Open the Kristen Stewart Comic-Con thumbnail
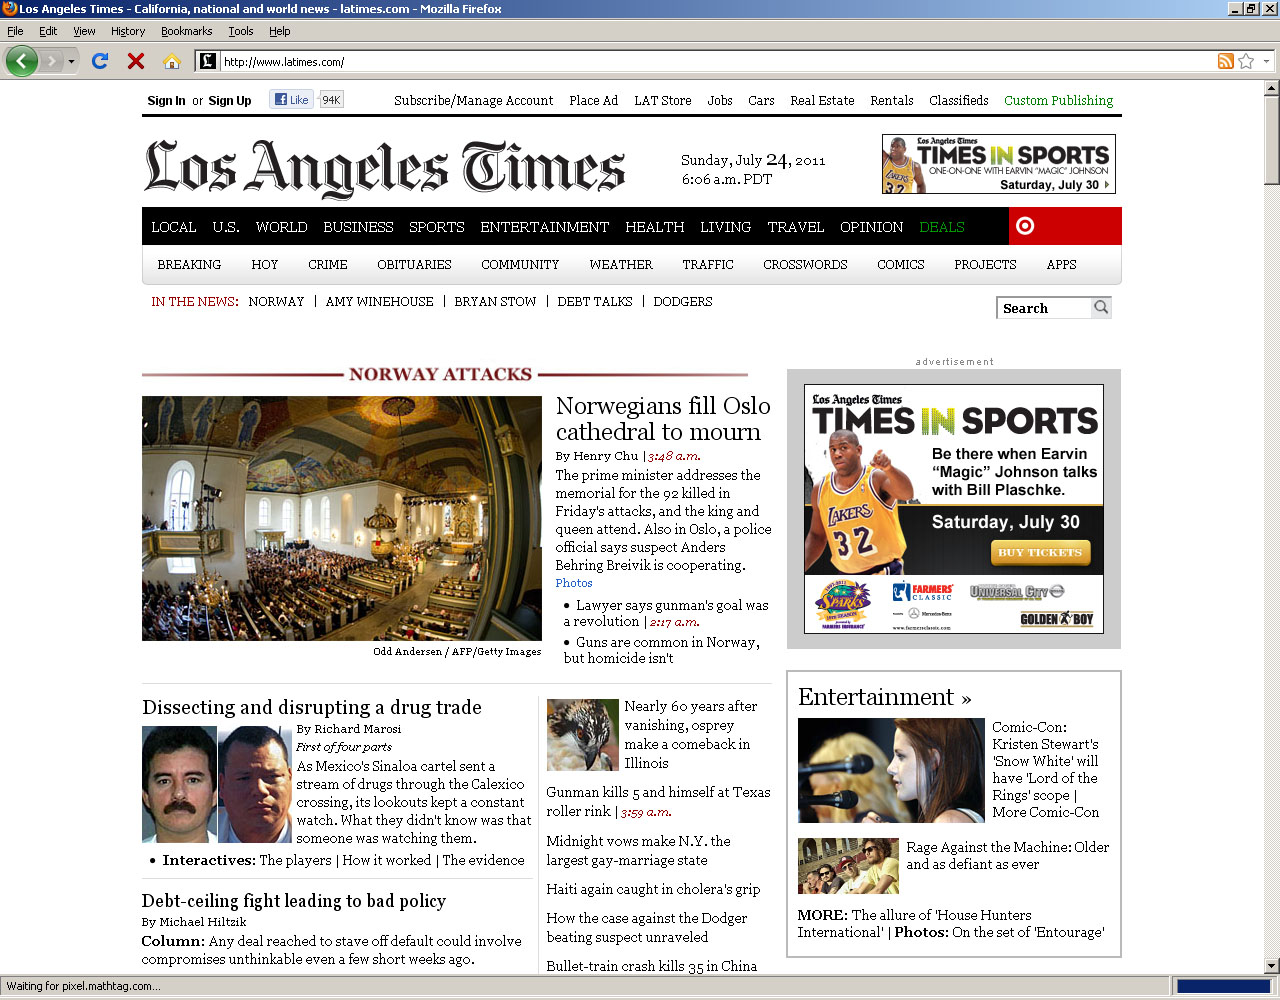 (x=891, y=770)
